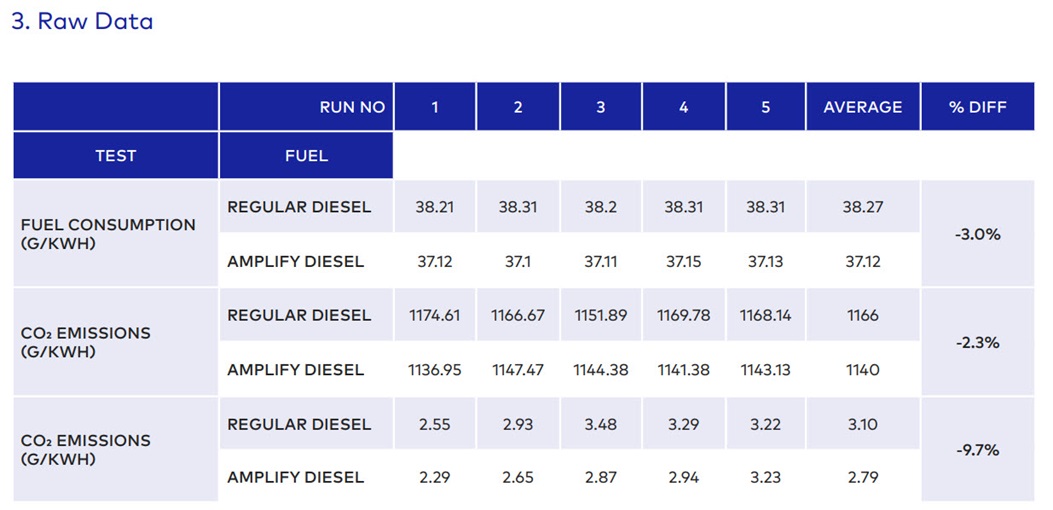
Task: Select the average value 1166
Action: coord(862,314)
